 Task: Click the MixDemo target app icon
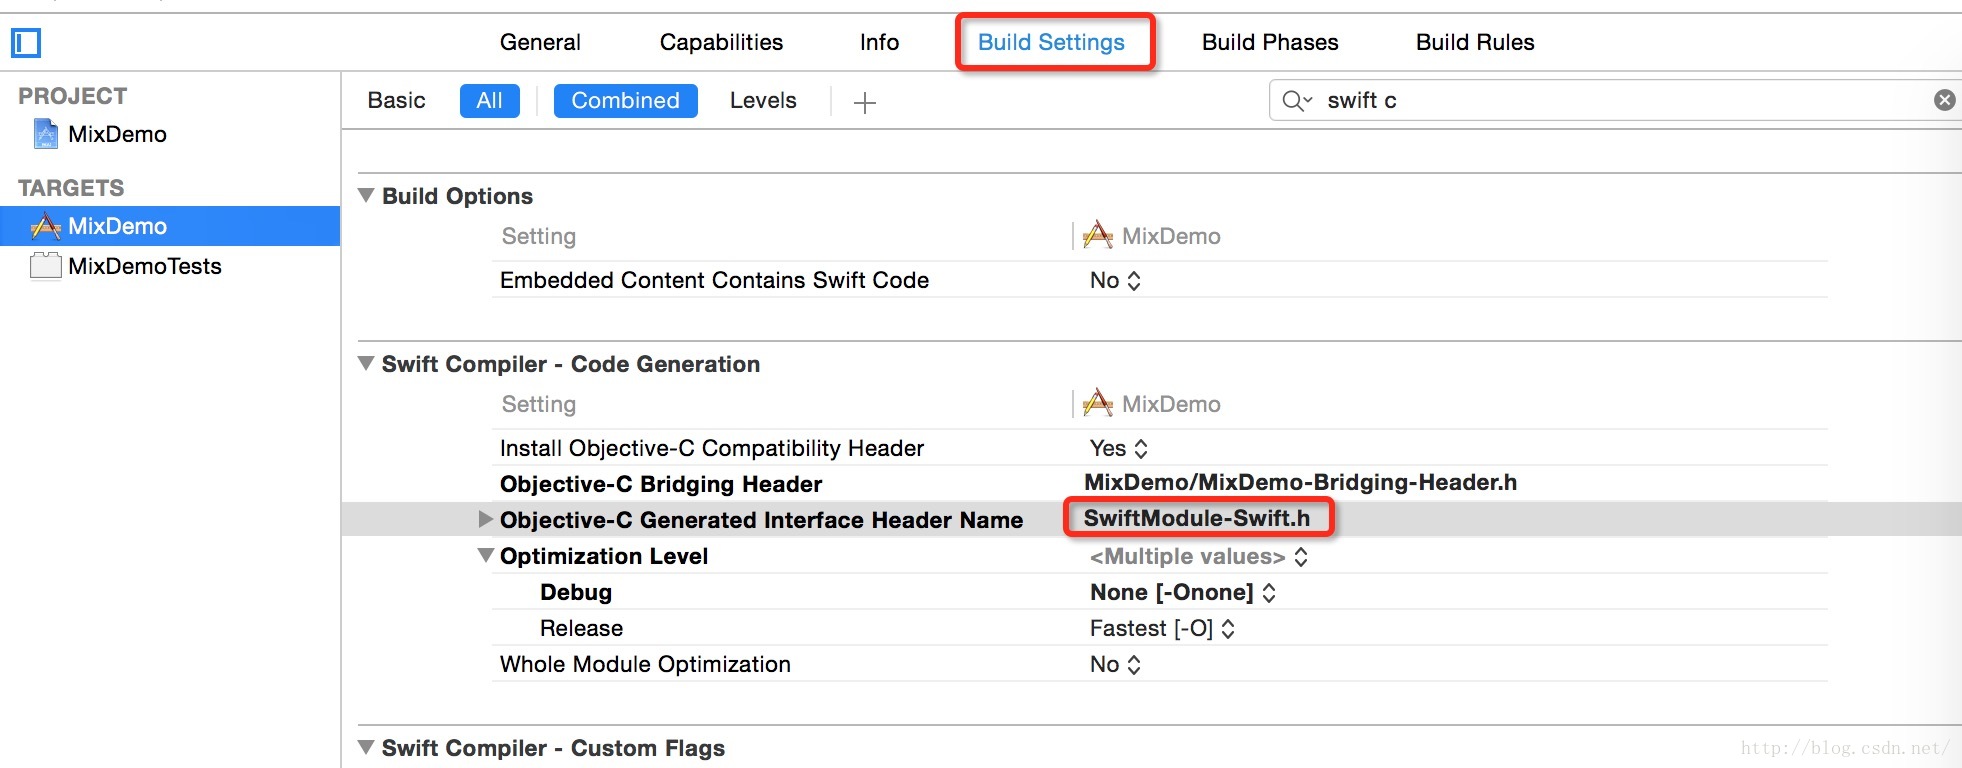[x=46, y=226]
